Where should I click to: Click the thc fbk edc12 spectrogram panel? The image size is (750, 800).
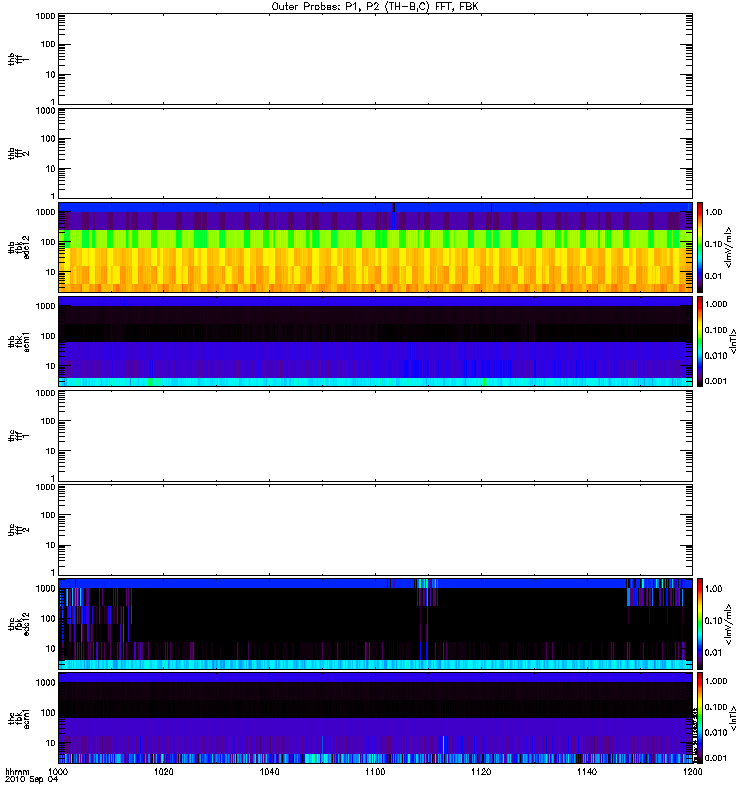(x=375, y=624)
